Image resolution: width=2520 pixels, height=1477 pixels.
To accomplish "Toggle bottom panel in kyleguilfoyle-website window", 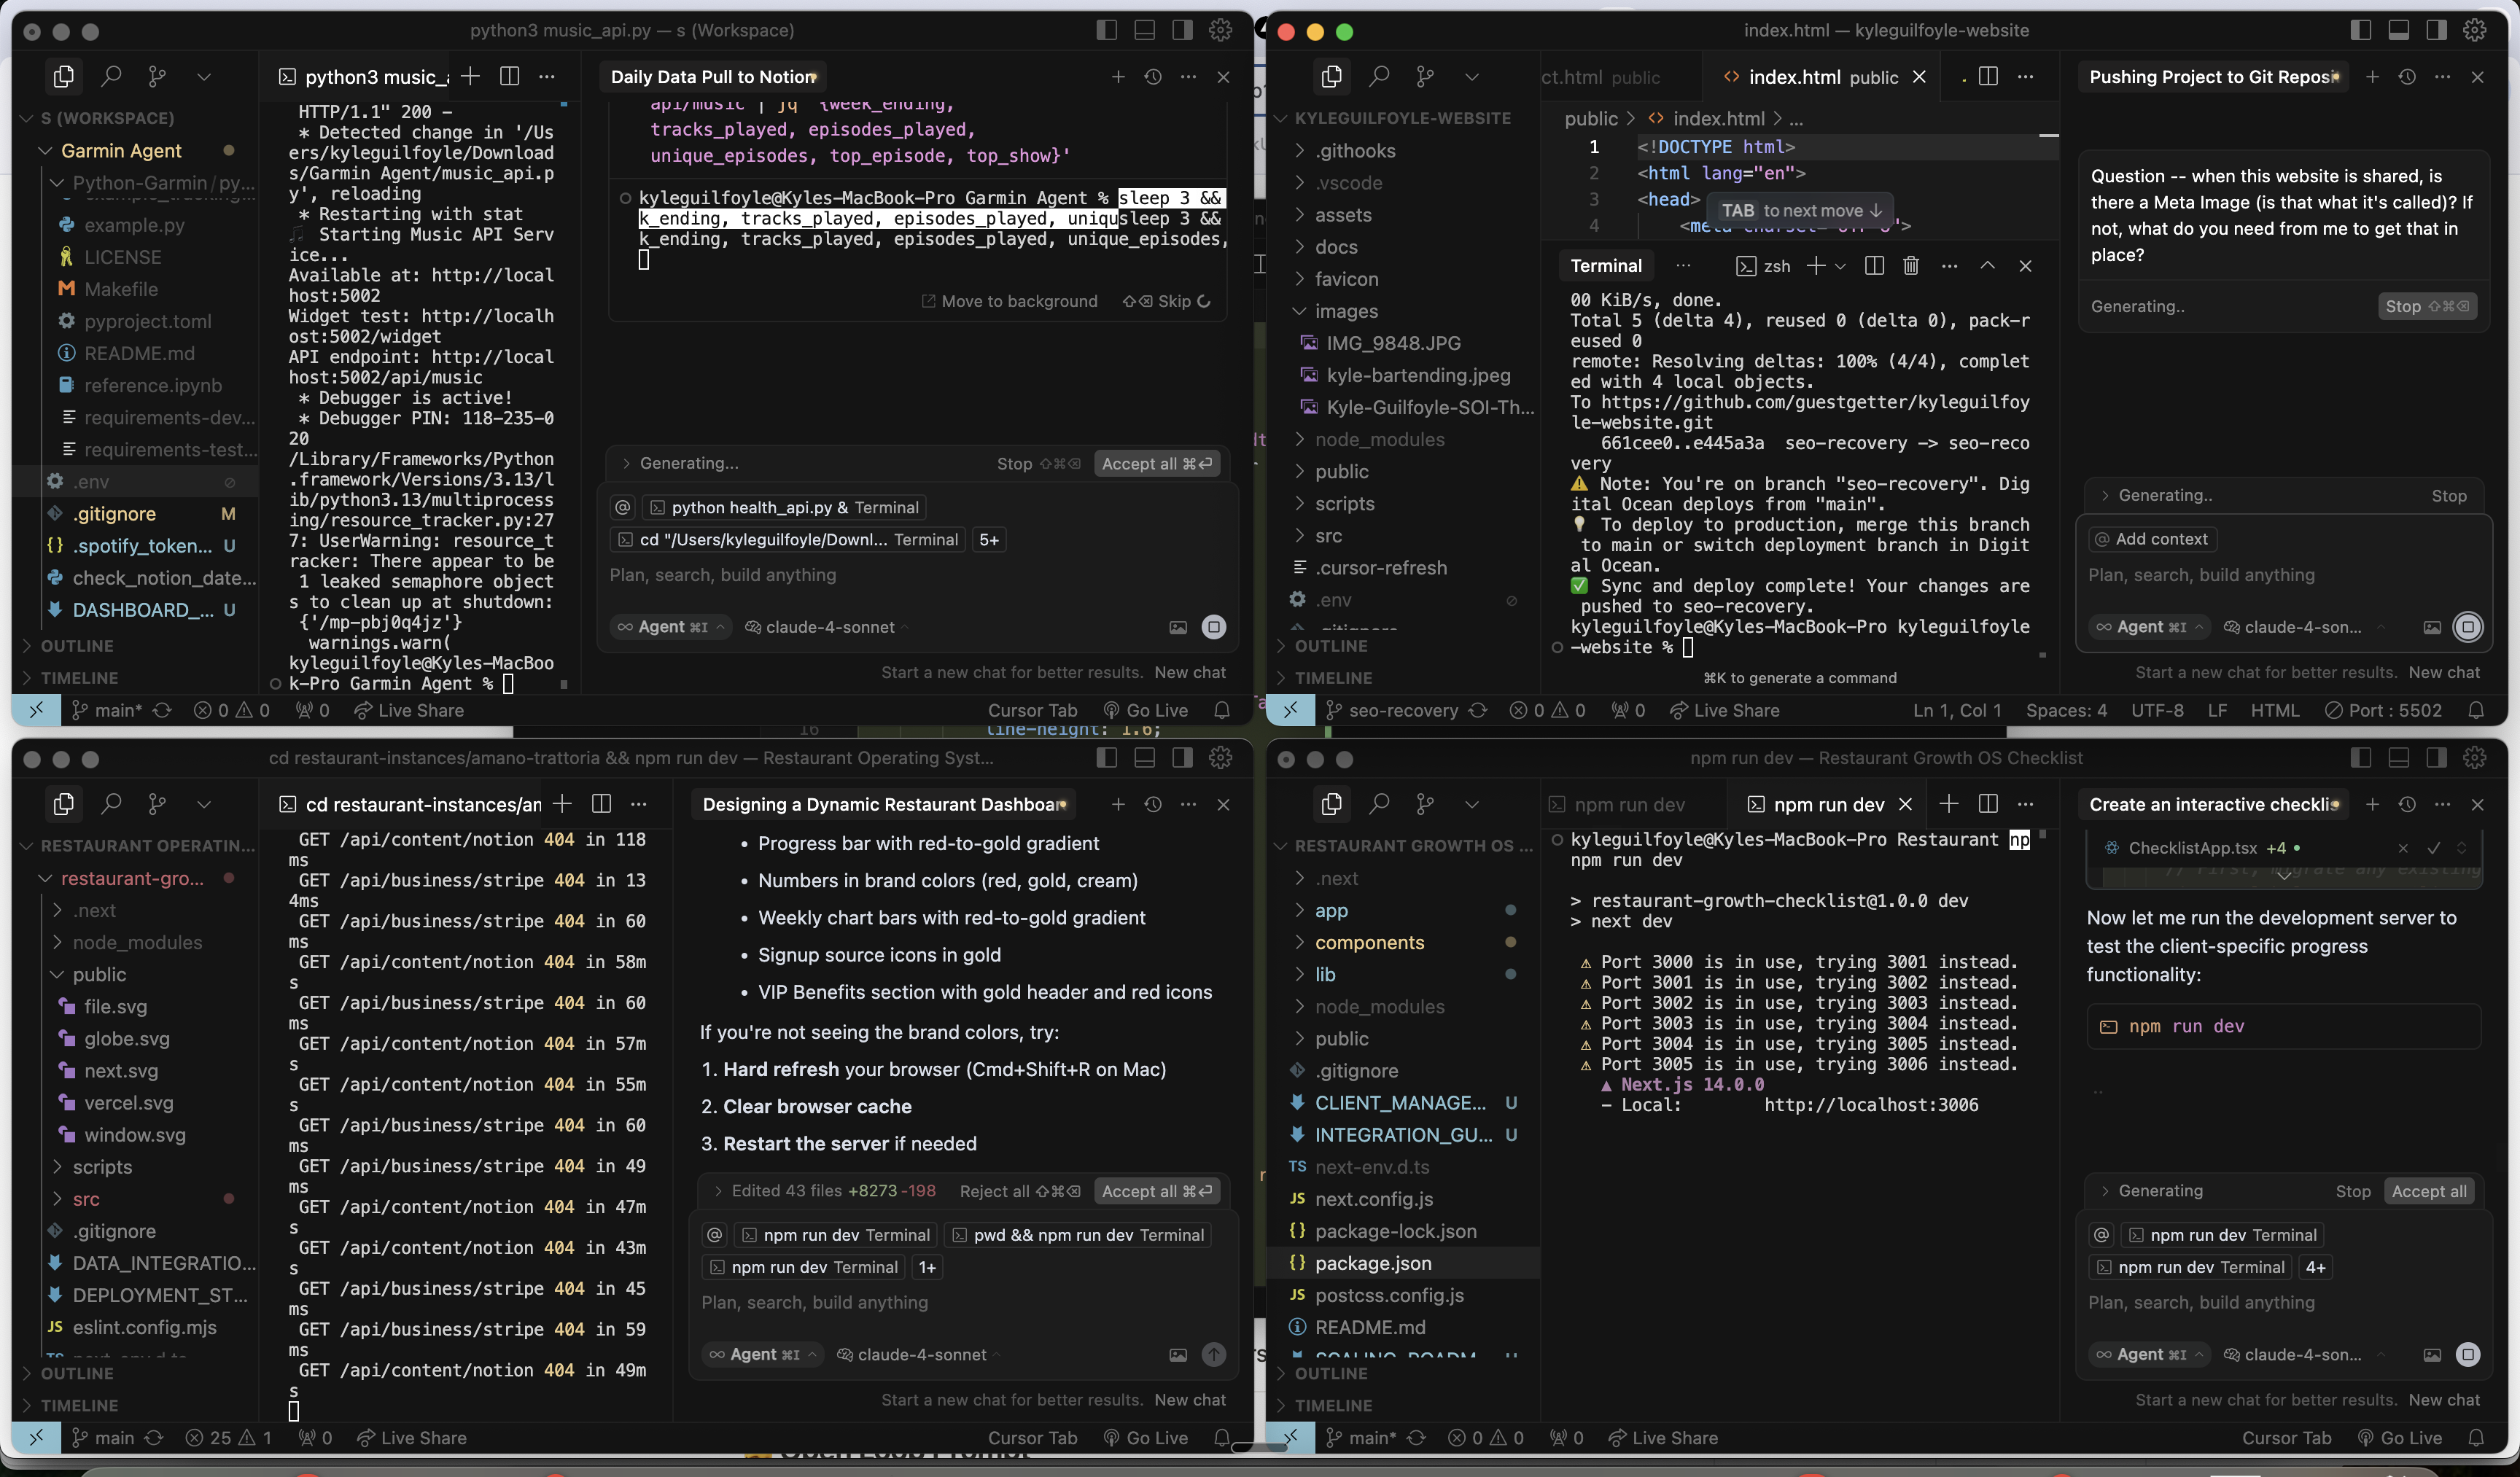I will click(2398, 30).
